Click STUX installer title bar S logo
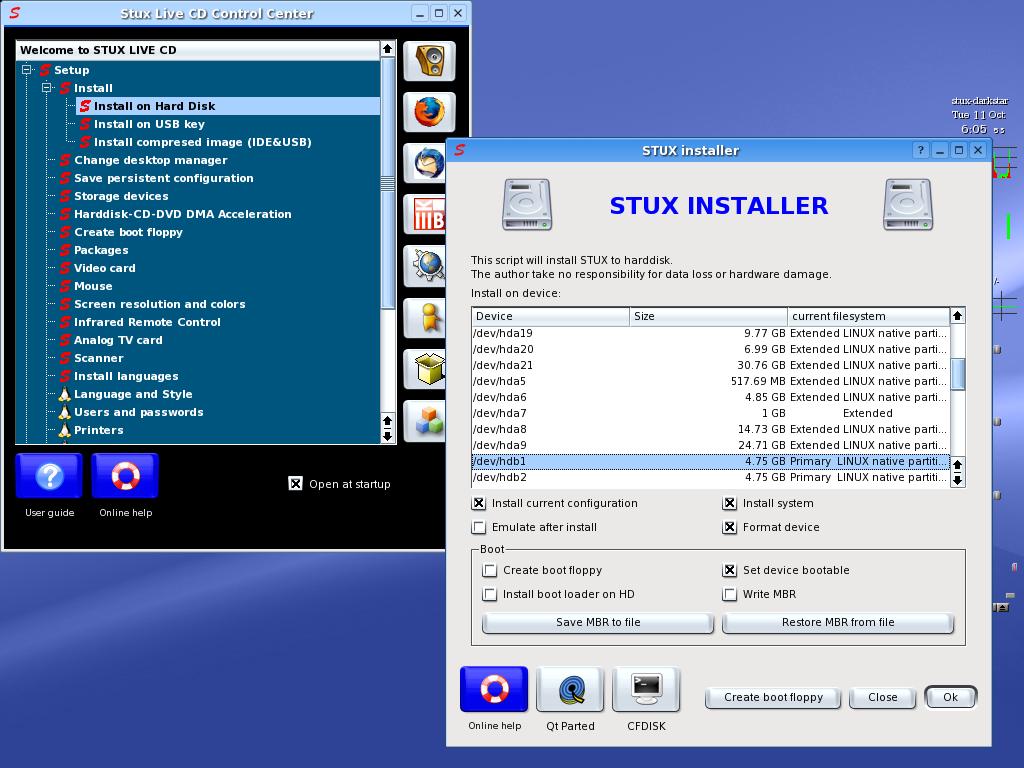This screenshot has width=1024, height=768. point(460,150)
